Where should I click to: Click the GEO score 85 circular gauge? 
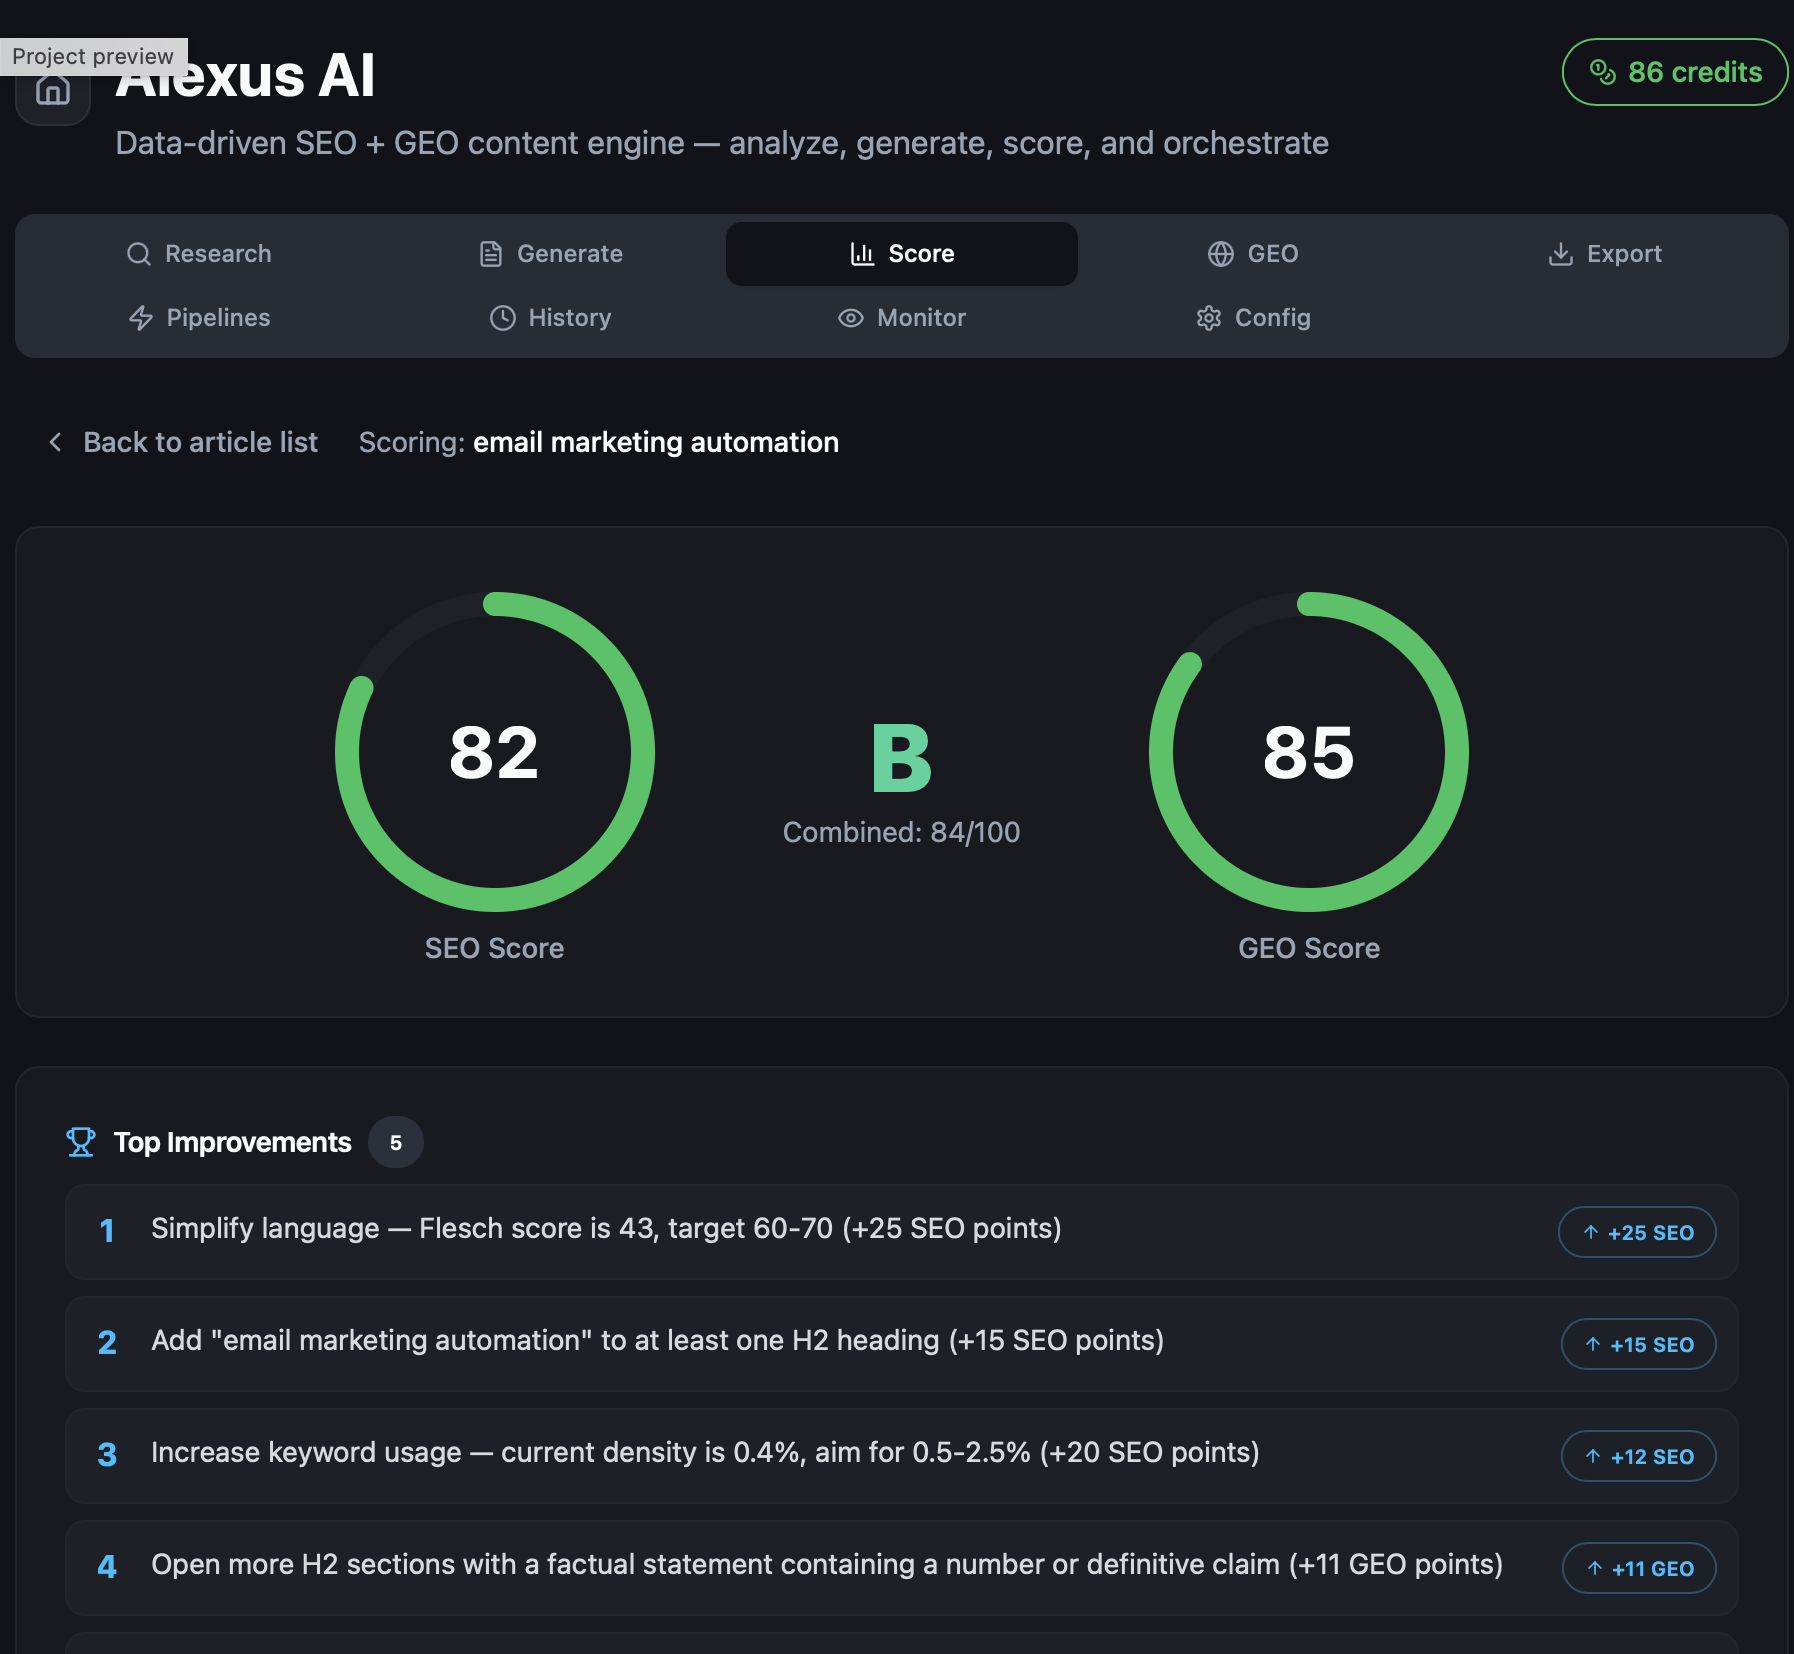(1309, 752)
